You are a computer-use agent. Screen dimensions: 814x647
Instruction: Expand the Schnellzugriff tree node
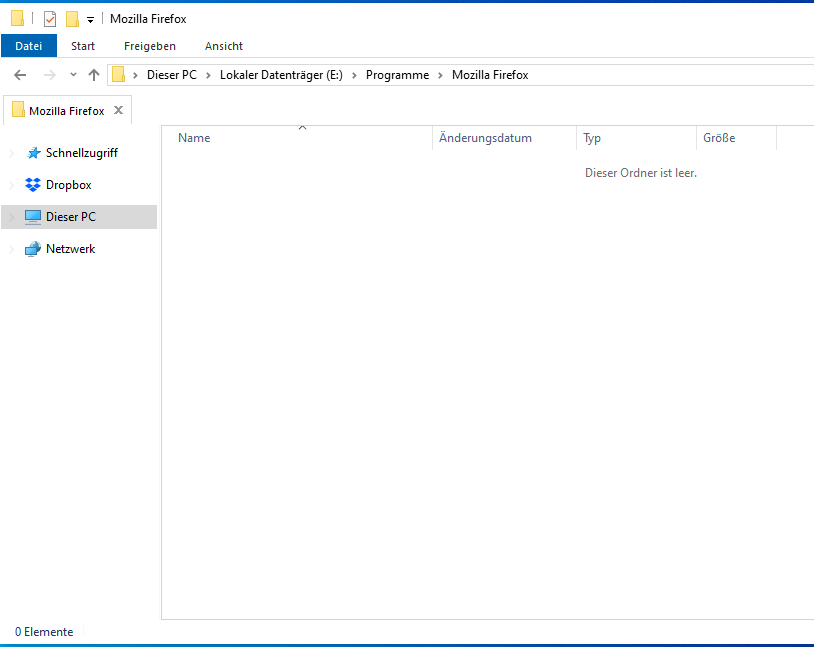11,153
